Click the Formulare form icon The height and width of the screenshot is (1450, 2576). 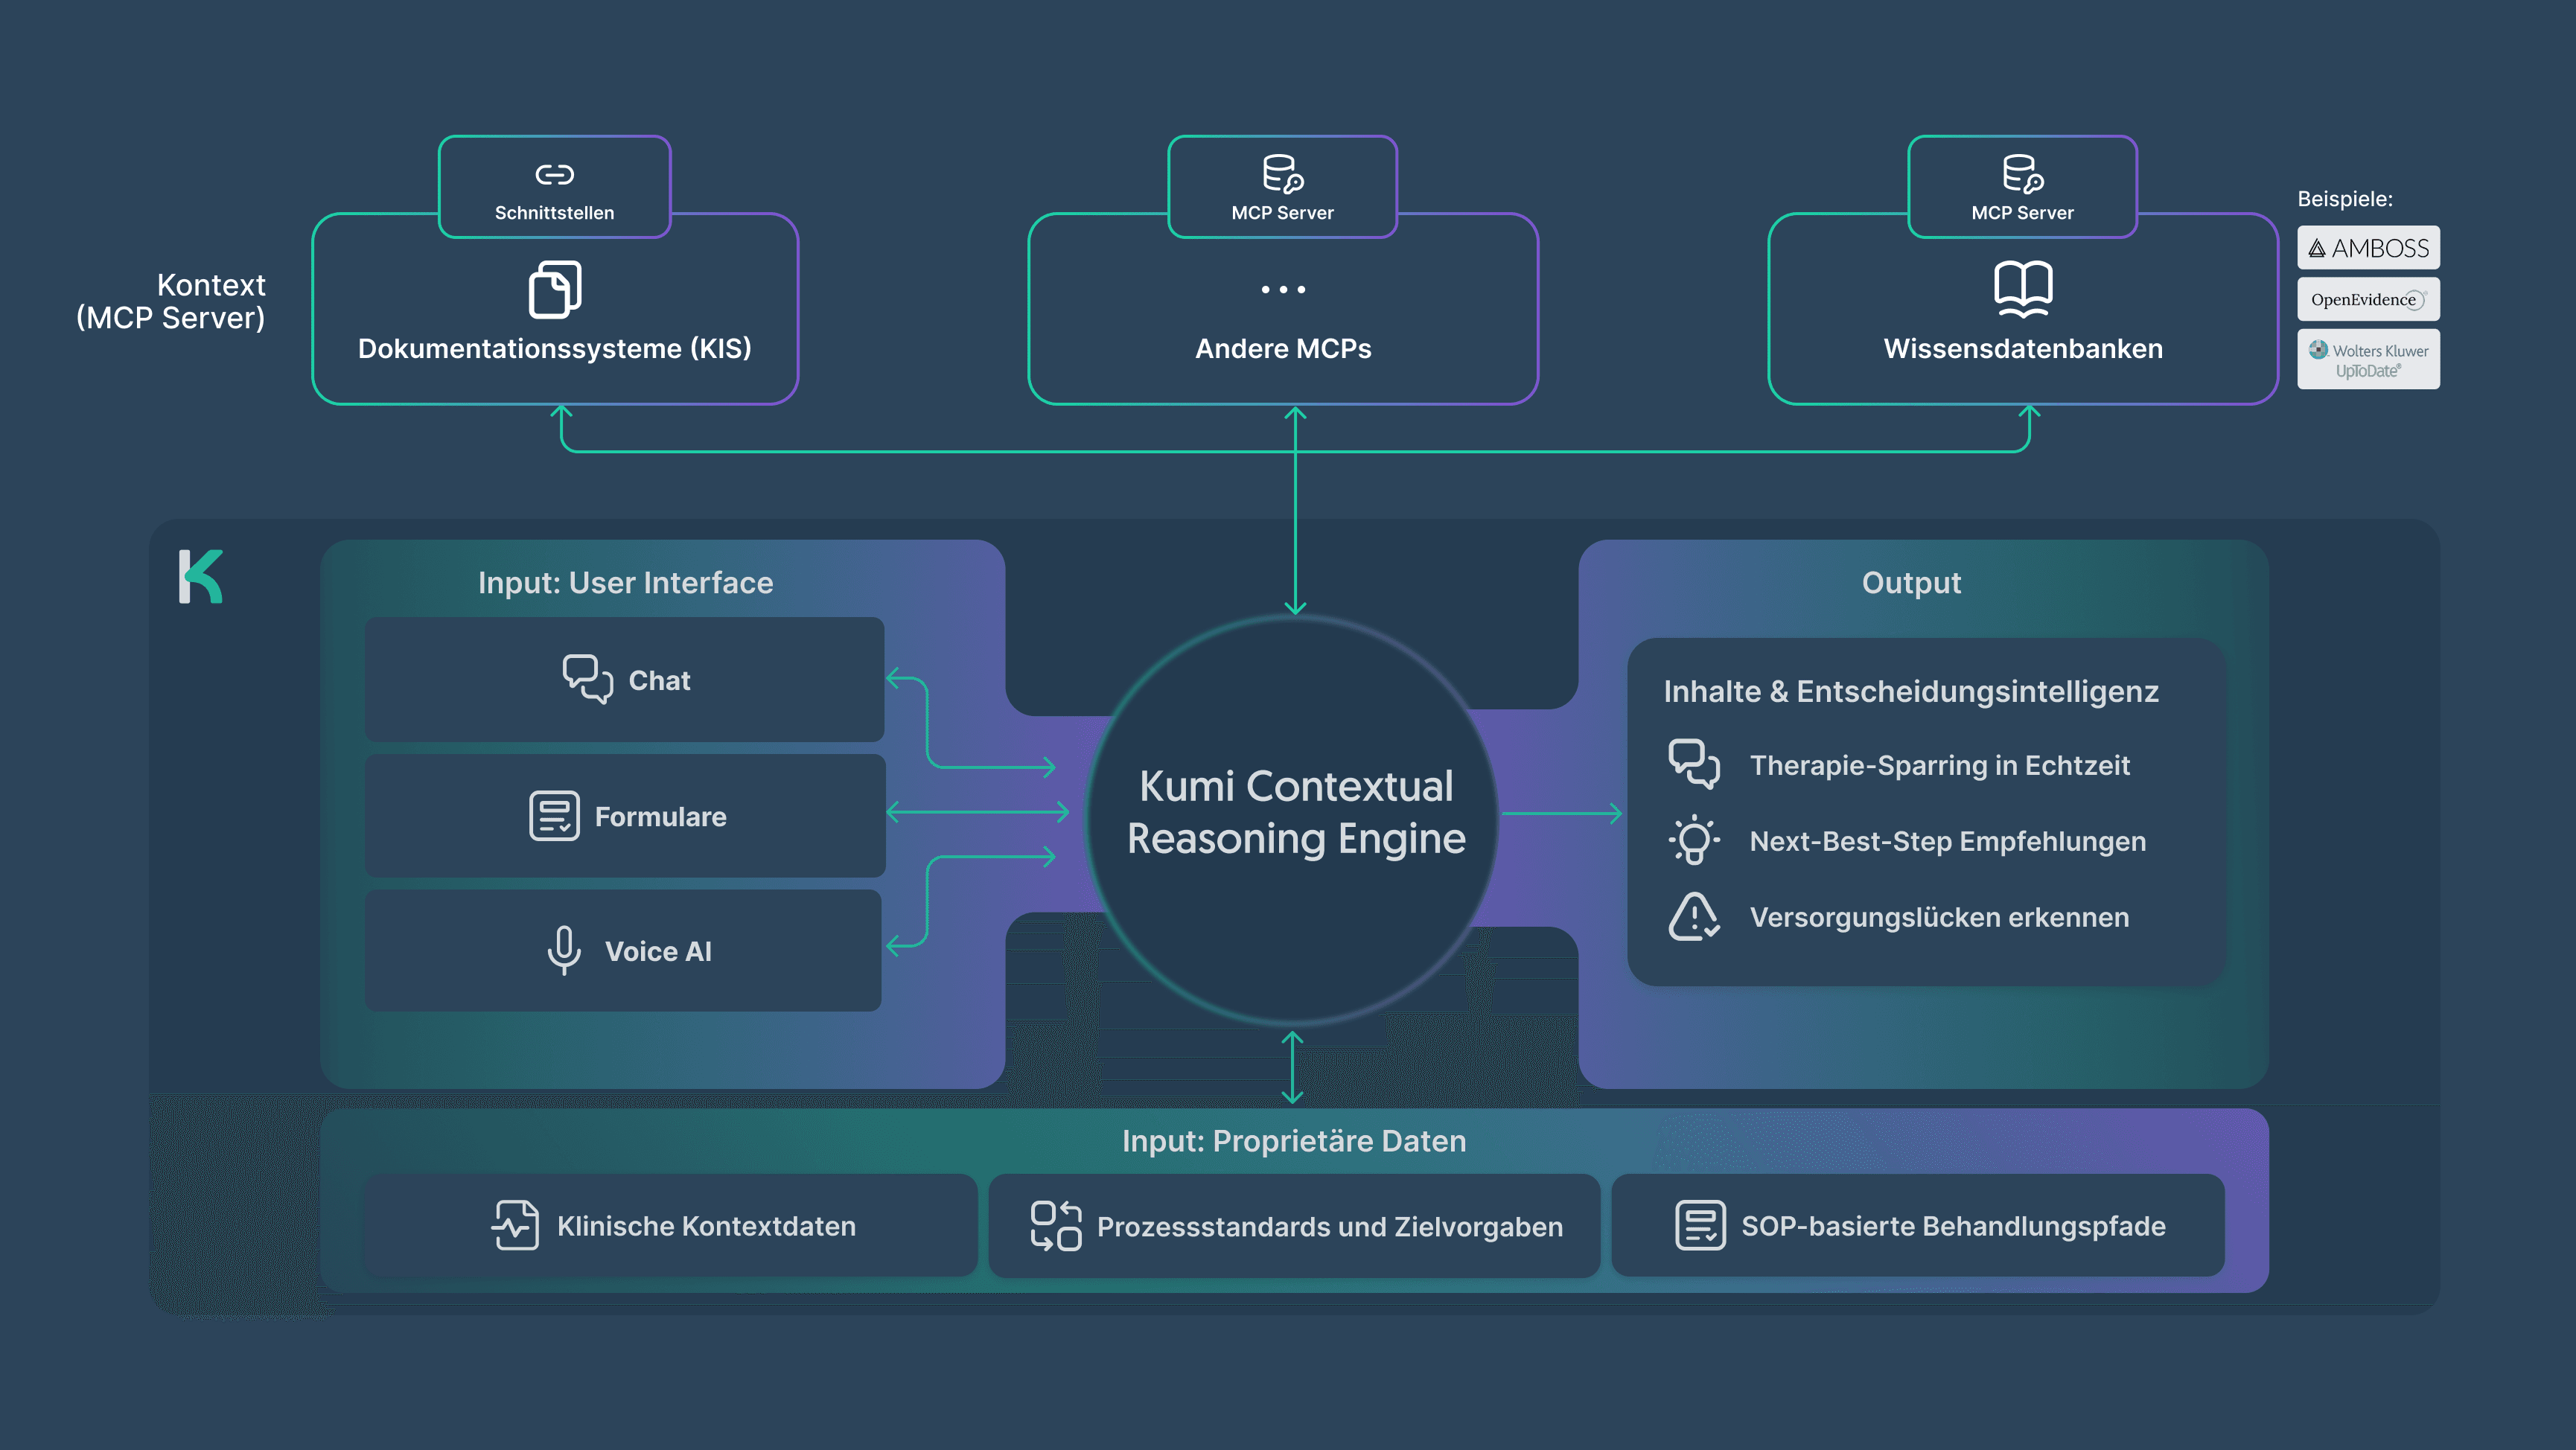point(554,816)
